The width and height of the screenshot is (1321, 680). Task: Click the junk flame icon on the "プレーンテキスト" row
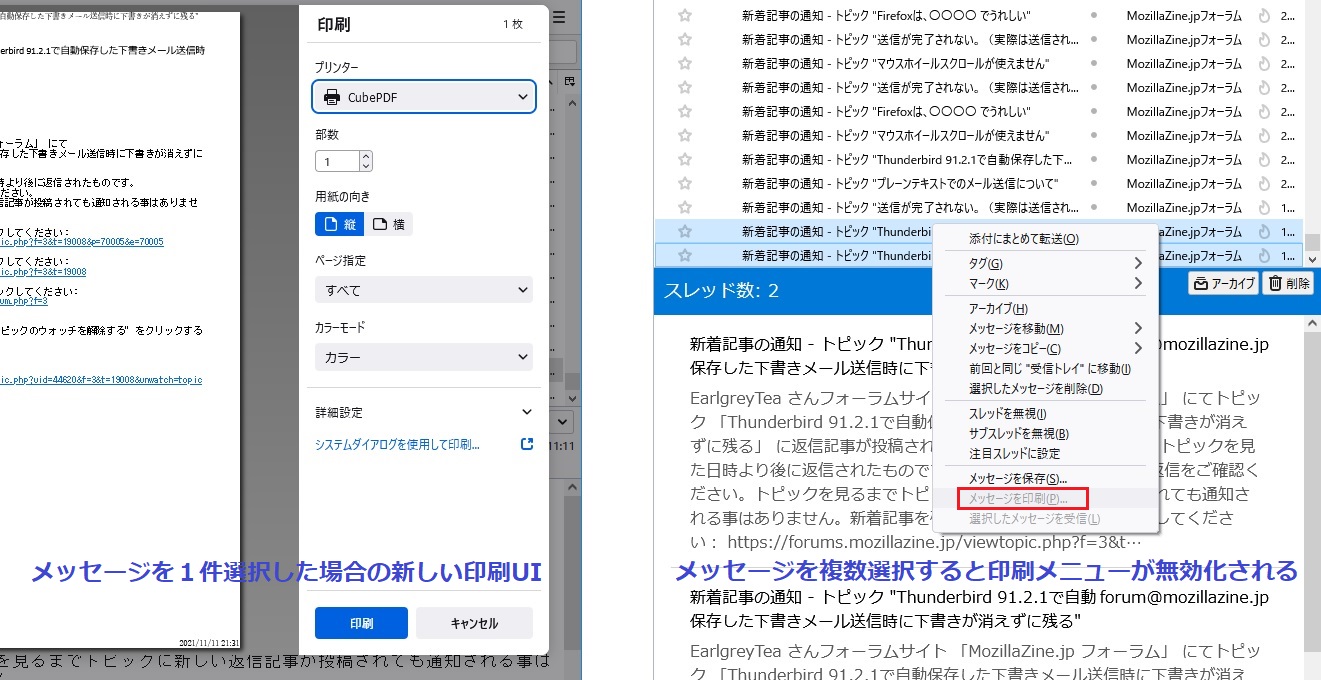click(1263, 184)
